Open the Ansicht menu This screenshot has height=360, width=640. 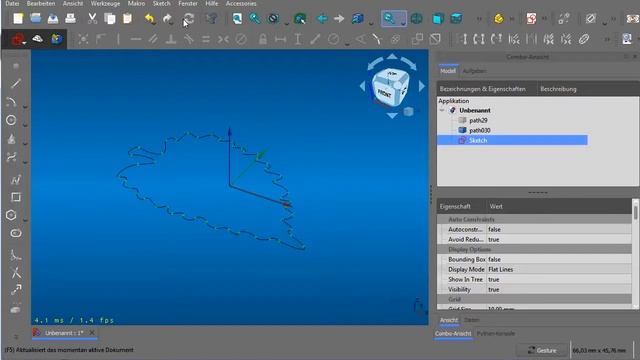[x=73, y=3]
